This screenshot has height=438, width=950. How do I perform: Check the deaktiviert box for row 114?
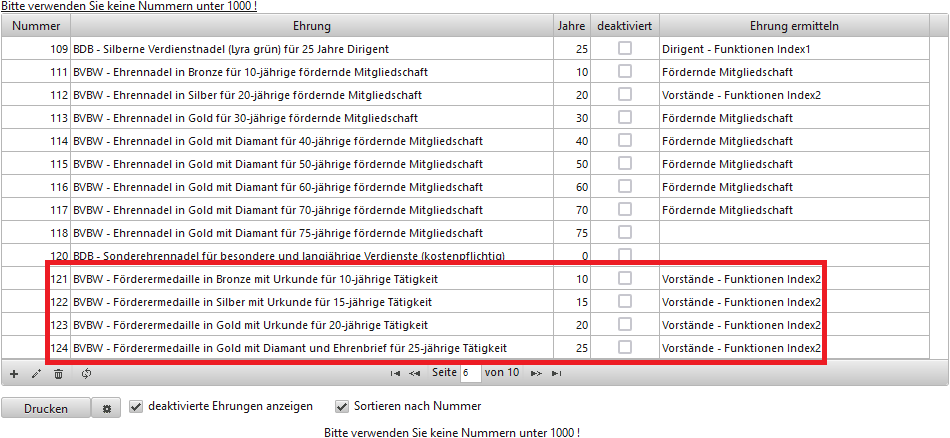[x=625, y=141]
